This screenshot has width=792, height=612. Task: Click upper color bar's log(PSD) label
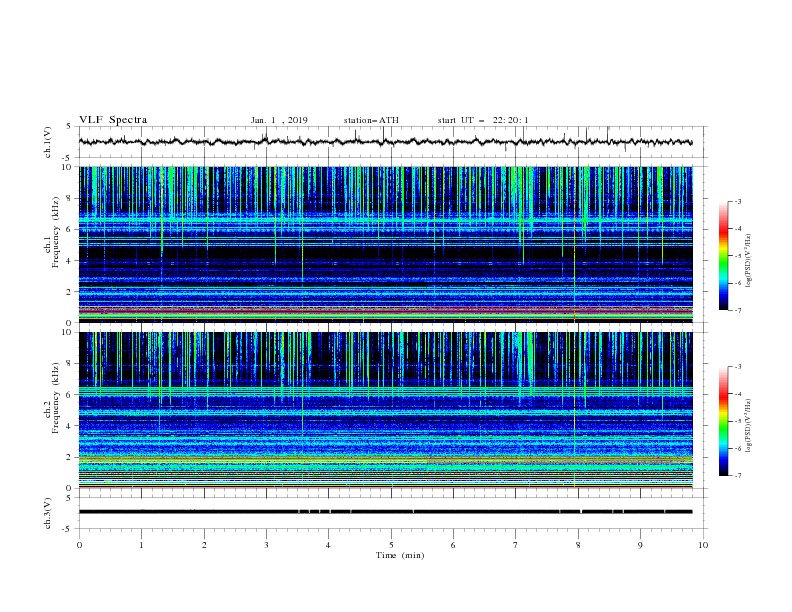coord(749,261)
